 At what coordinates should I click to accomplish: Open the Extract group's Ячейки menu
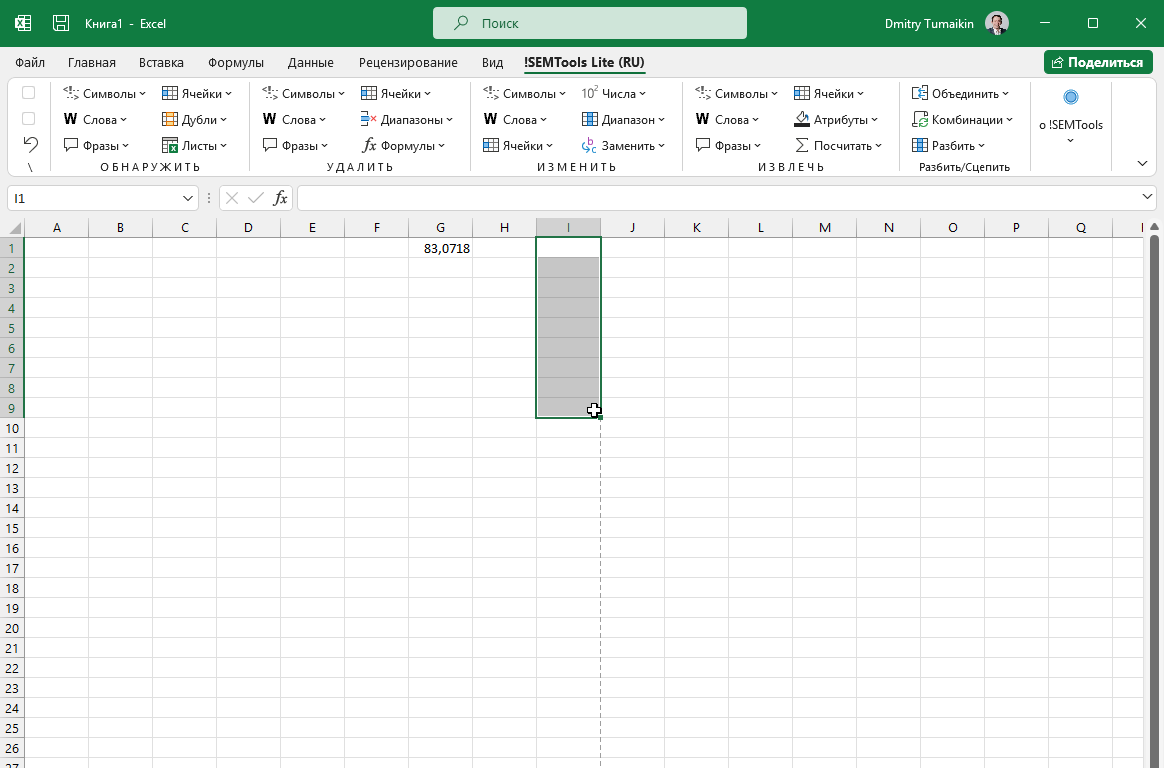pos(828,93)
